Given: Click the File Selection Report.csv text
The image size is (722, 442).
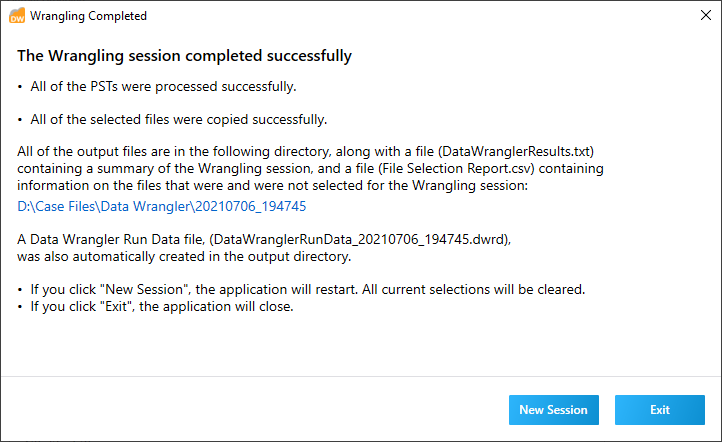Looking at the screenshot, I should 456,169.
